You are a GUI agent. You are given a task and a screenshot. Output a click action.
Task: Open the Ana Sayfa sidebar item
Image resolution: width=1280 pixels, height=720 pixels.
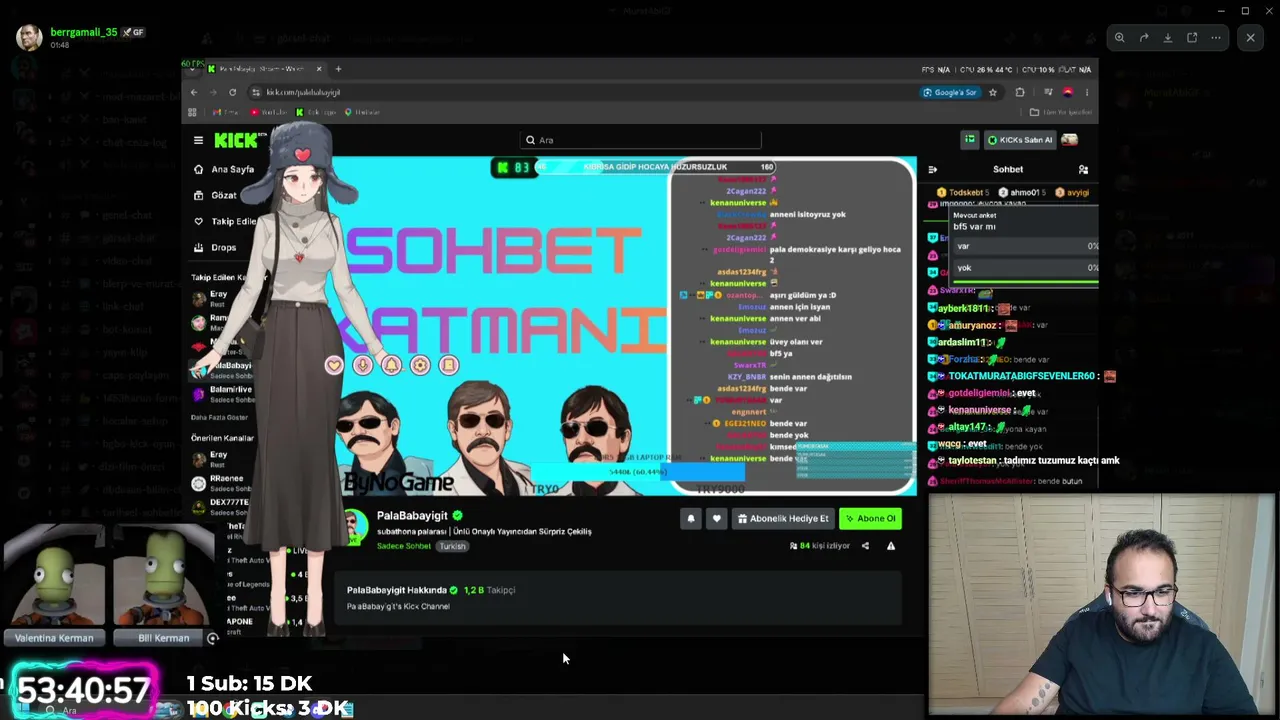pos(223,169)
